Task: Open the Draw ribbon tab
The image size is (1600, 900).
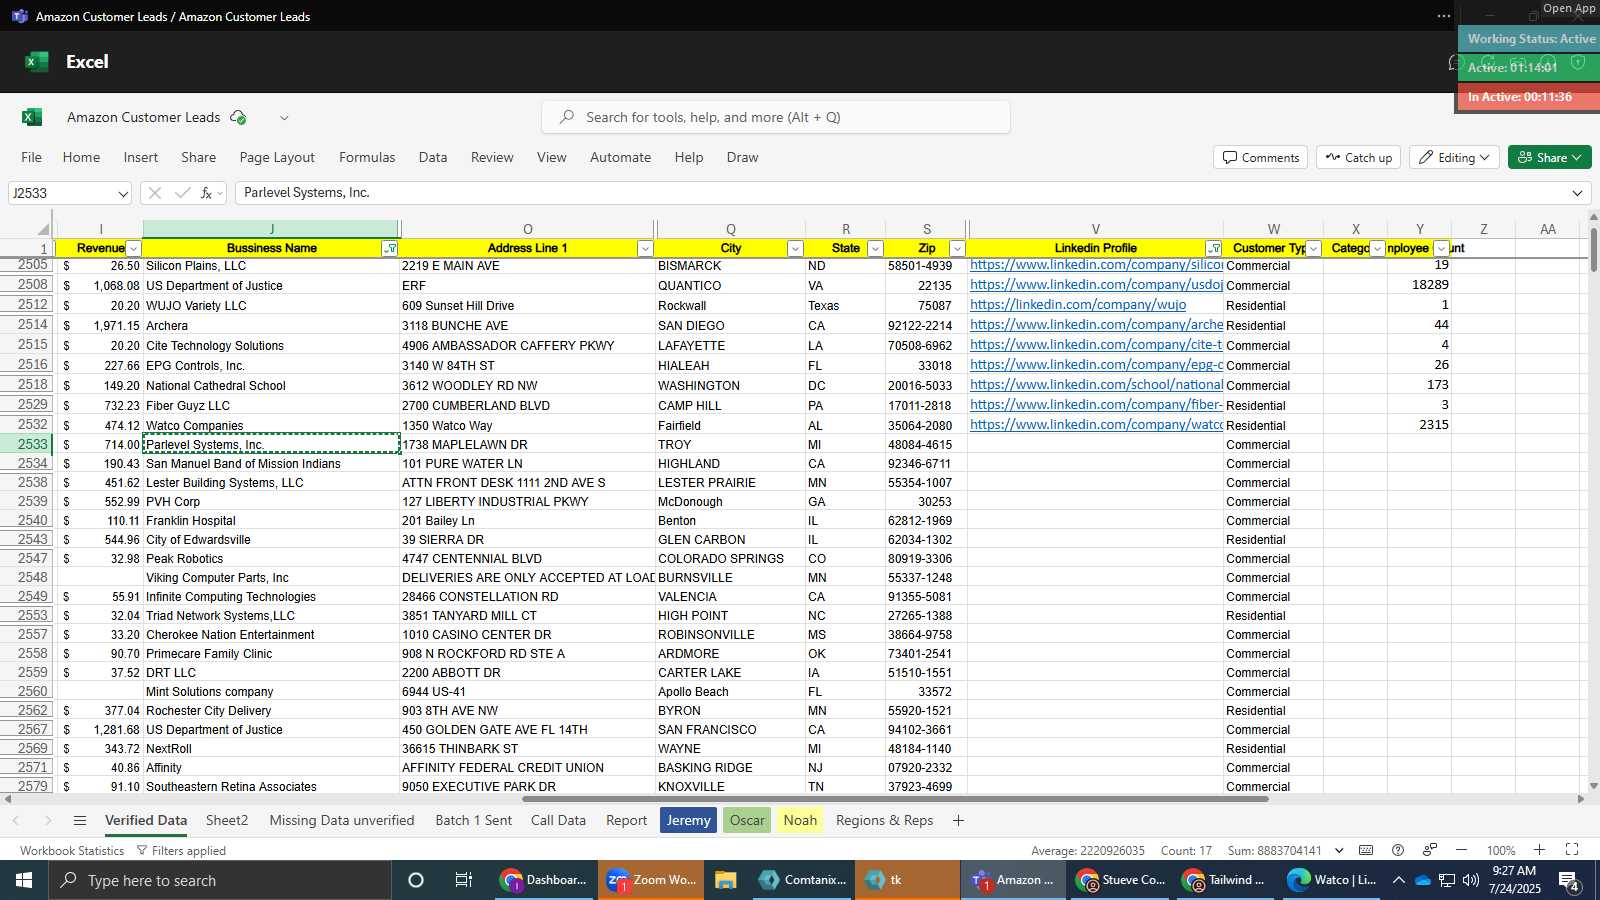Action: [742, 157]
